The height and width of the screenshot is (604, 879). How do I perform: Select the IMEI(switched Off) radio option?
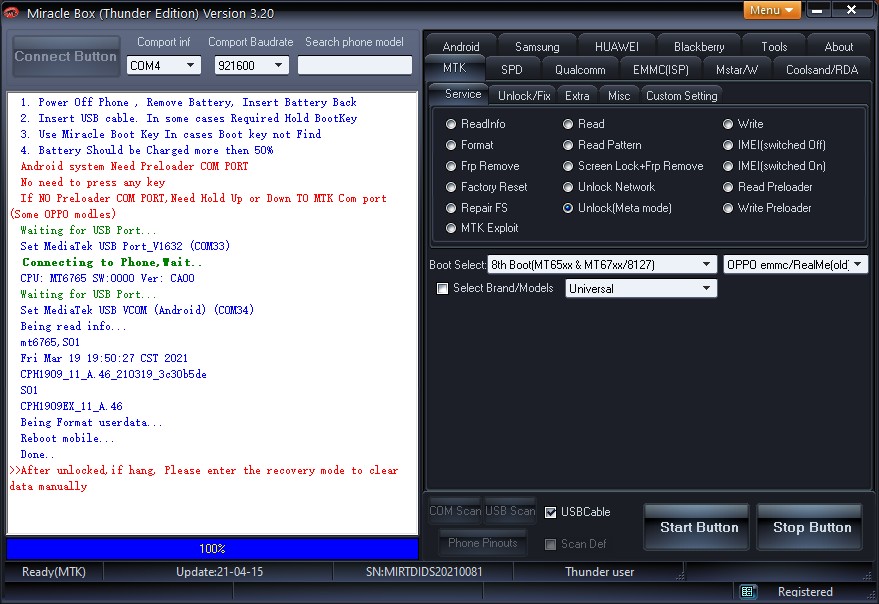click(774, 145)
